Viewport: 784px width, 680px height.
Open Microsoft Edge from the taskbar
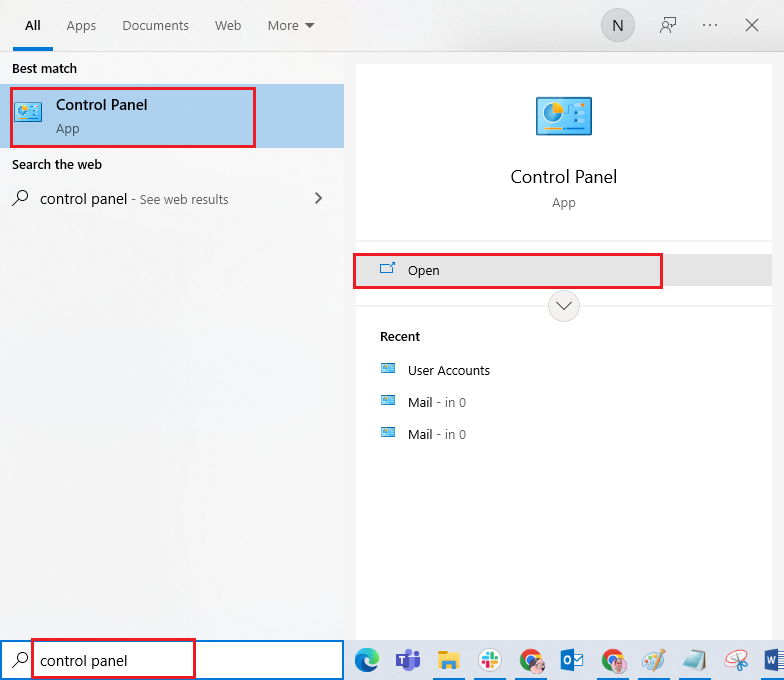pyautogui.click(x=367, y=660)
